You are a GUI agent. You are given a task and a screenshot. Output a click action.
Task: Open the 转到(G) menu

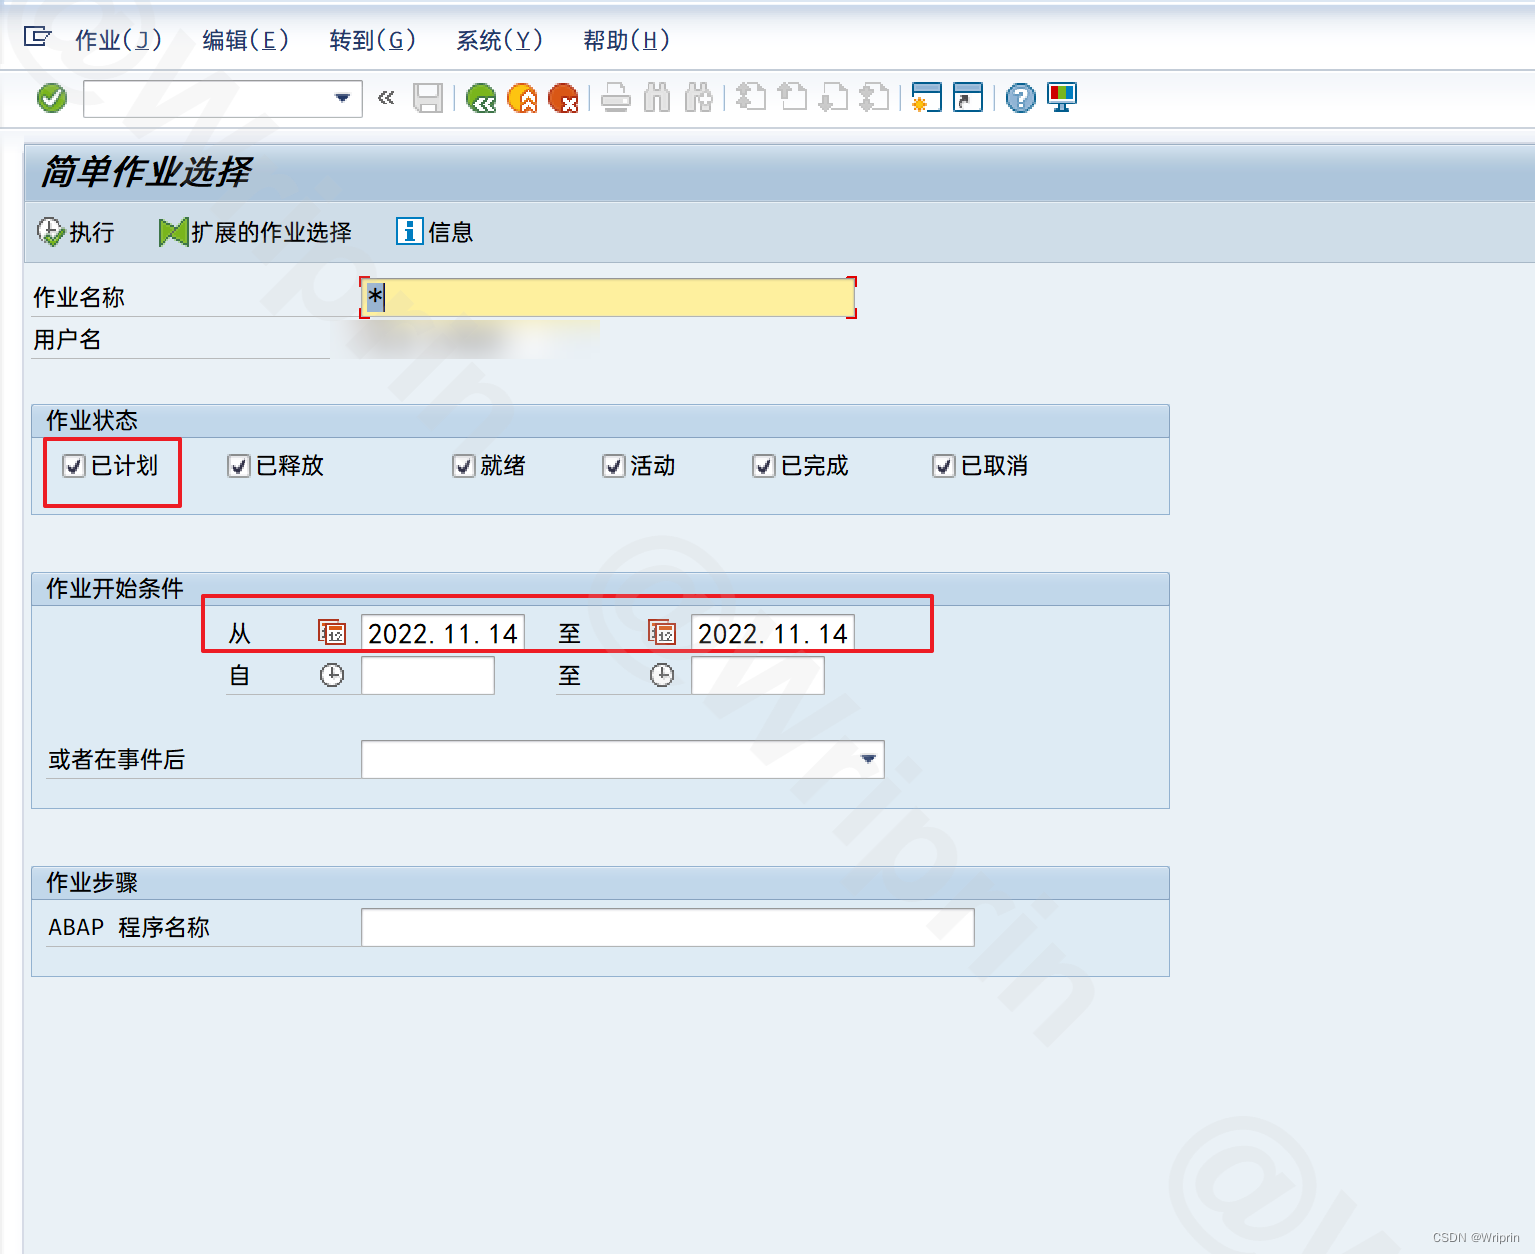370,41
